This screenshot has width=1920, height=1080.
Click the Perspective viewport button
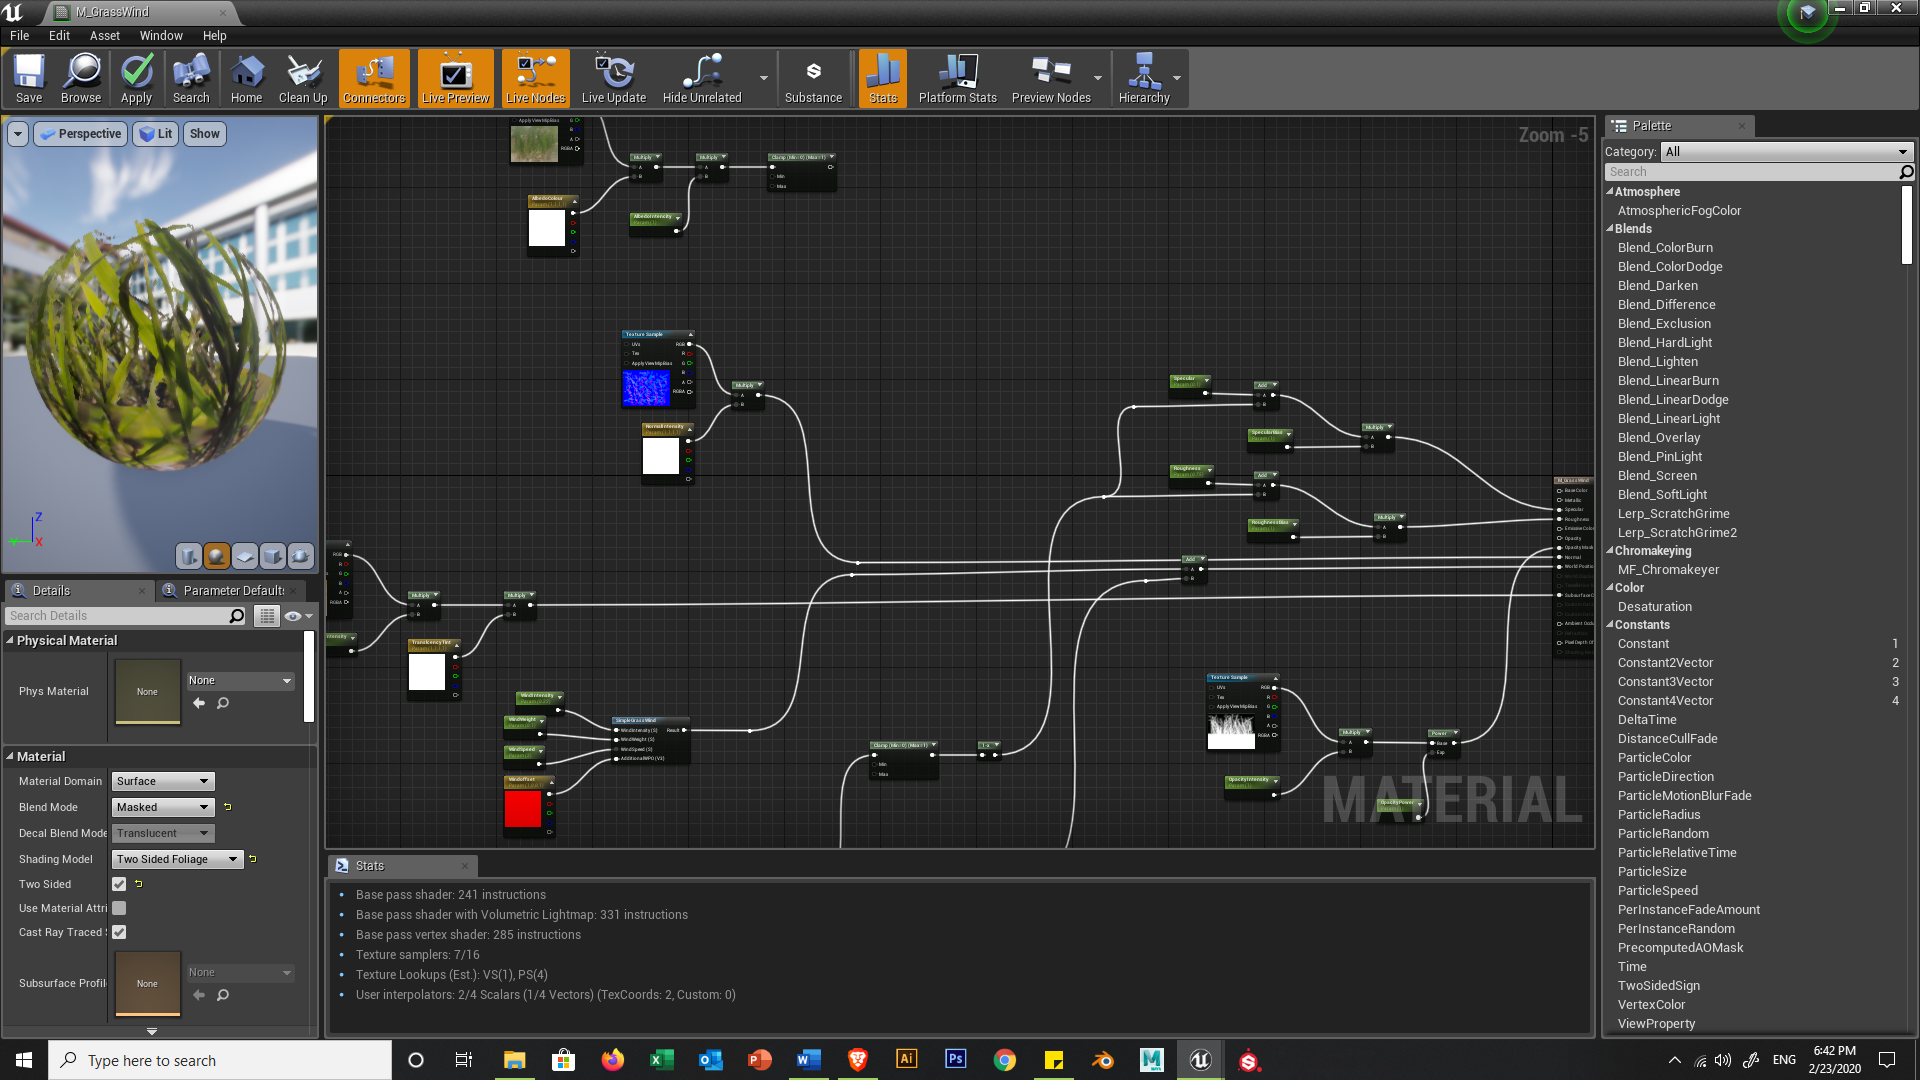[81, 134]
